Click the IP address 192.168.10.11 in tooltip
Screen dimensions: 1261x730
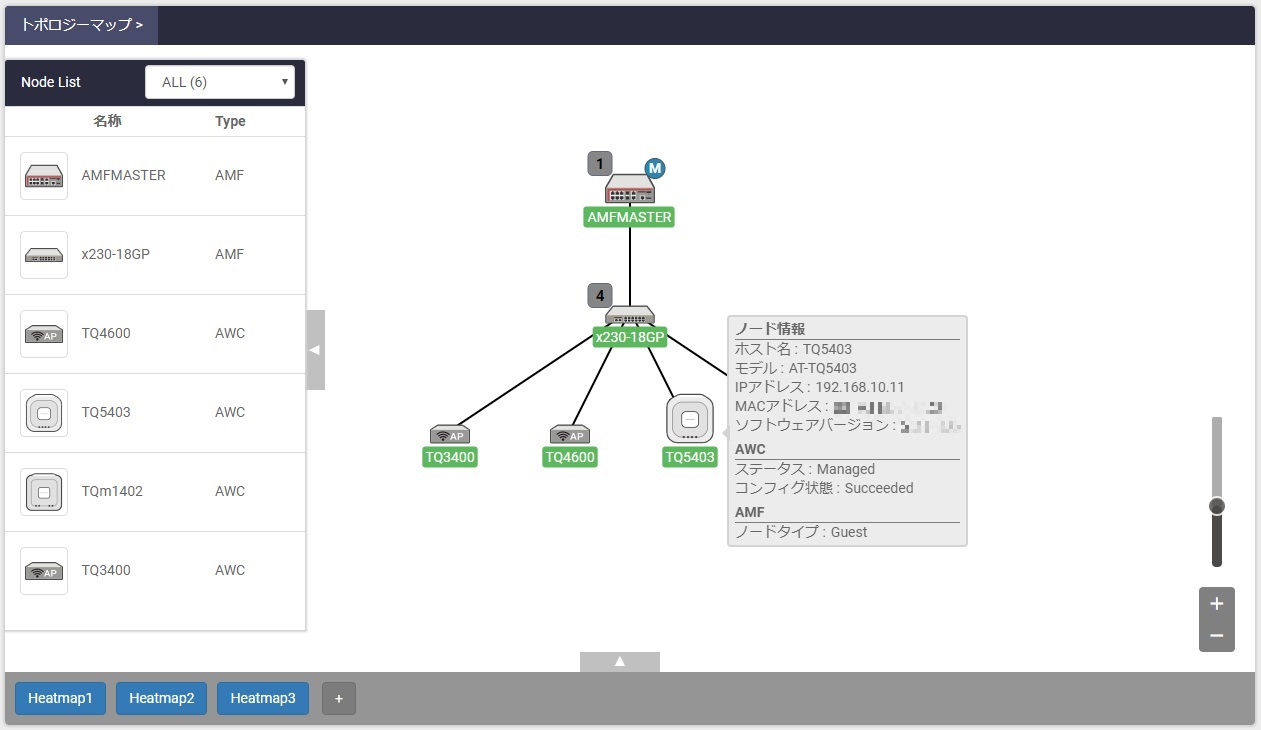coord(860,387)
